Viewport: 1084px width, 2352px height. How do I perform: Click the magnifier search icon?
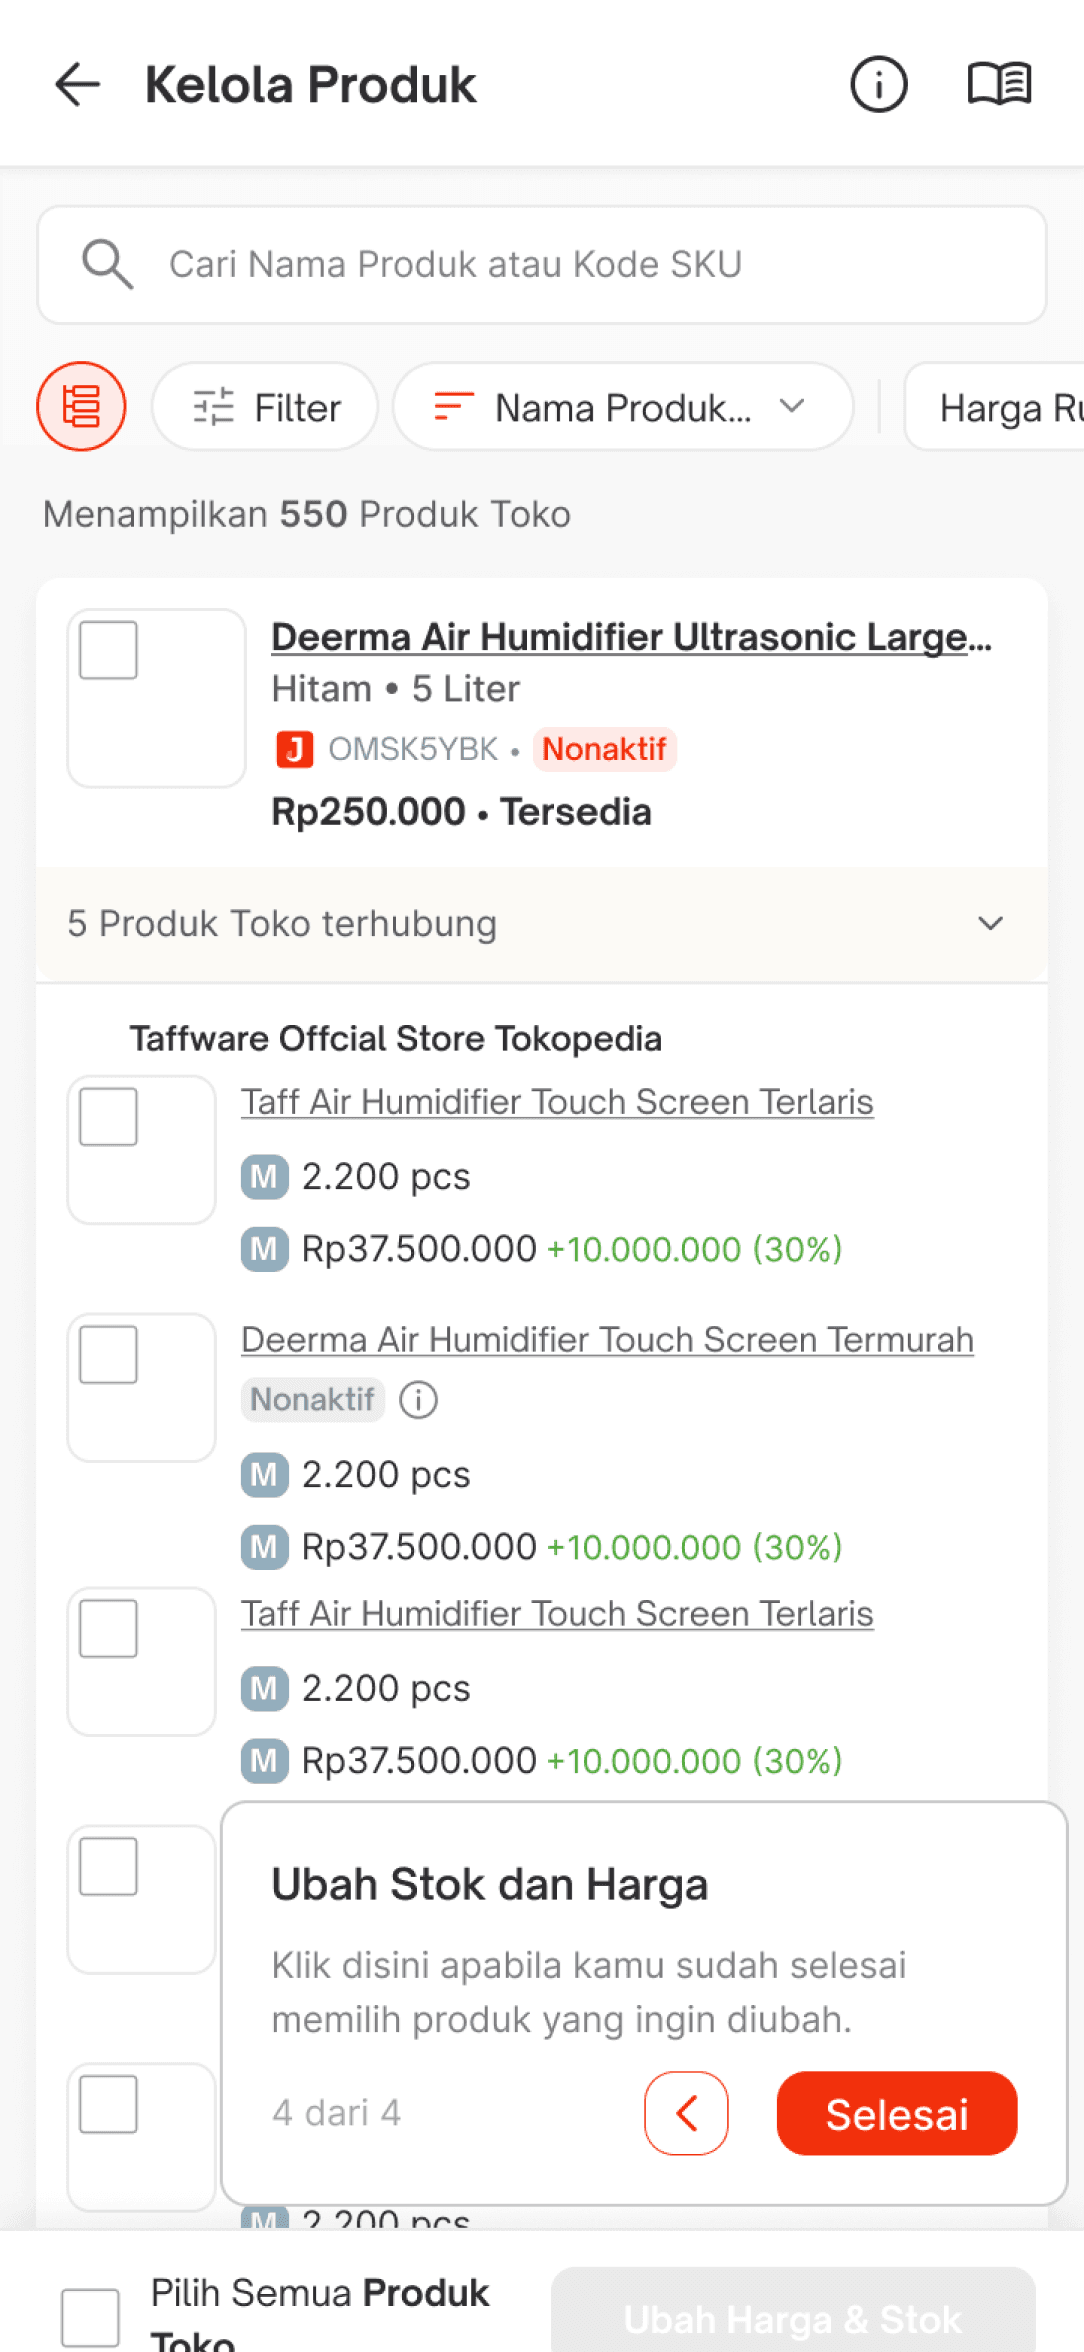click(107, 264)
